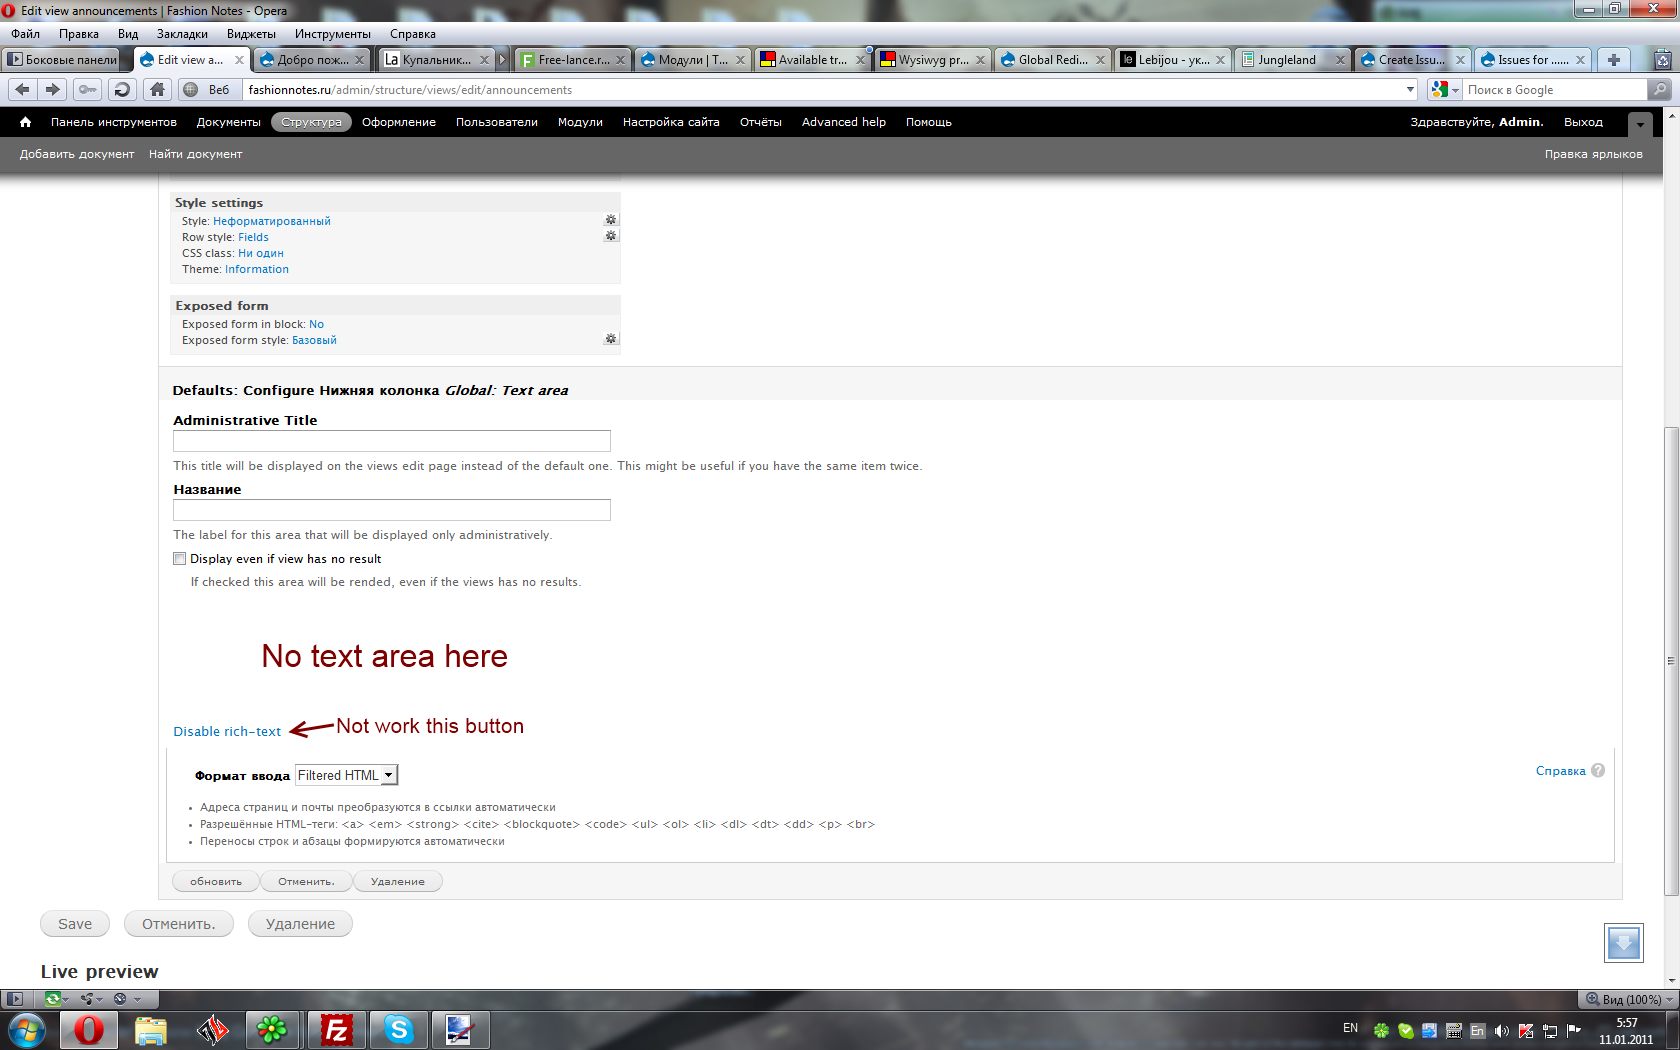Click the Disable rich-text link

[227, 731]
